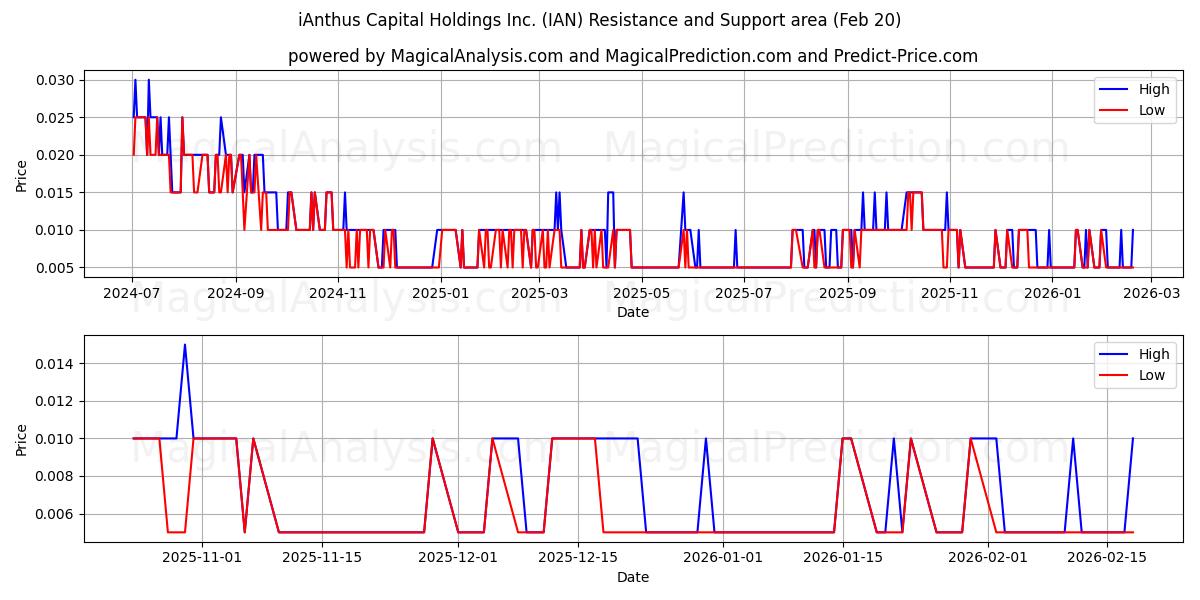This screenshot has width=1200, height=600.
Task: Click the 0.020 price tick on the top chart
Action: click(57, 155)
